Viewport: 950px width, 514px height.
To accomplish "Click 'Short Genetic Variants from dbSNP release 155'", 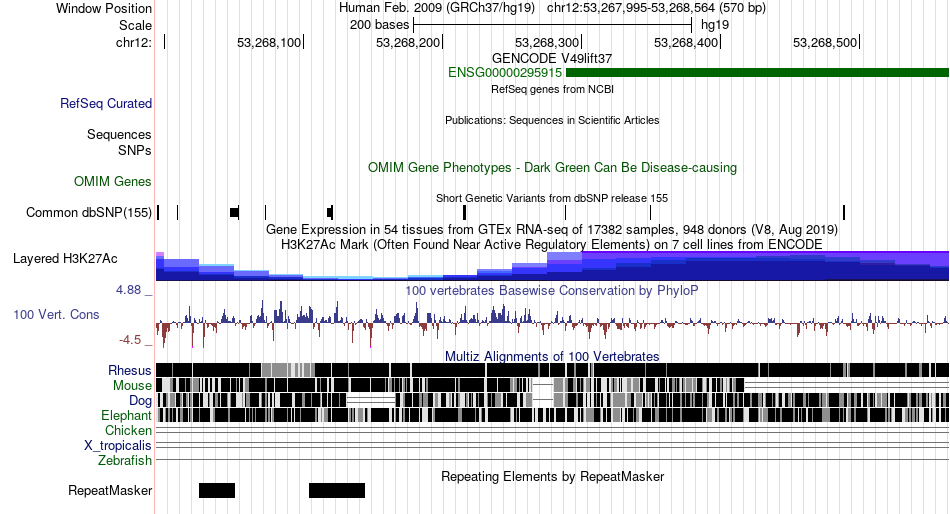I will pos(552,198).
